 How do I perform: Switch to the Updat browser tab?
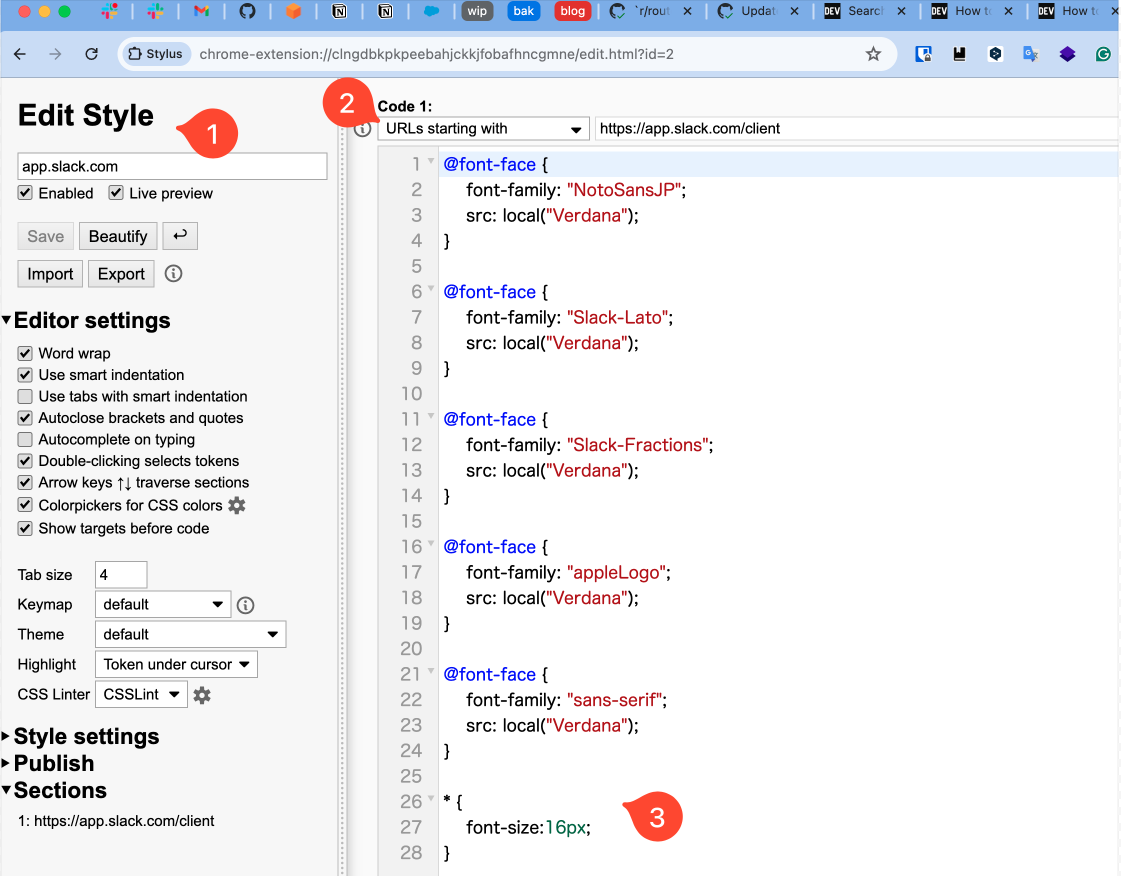749,11
